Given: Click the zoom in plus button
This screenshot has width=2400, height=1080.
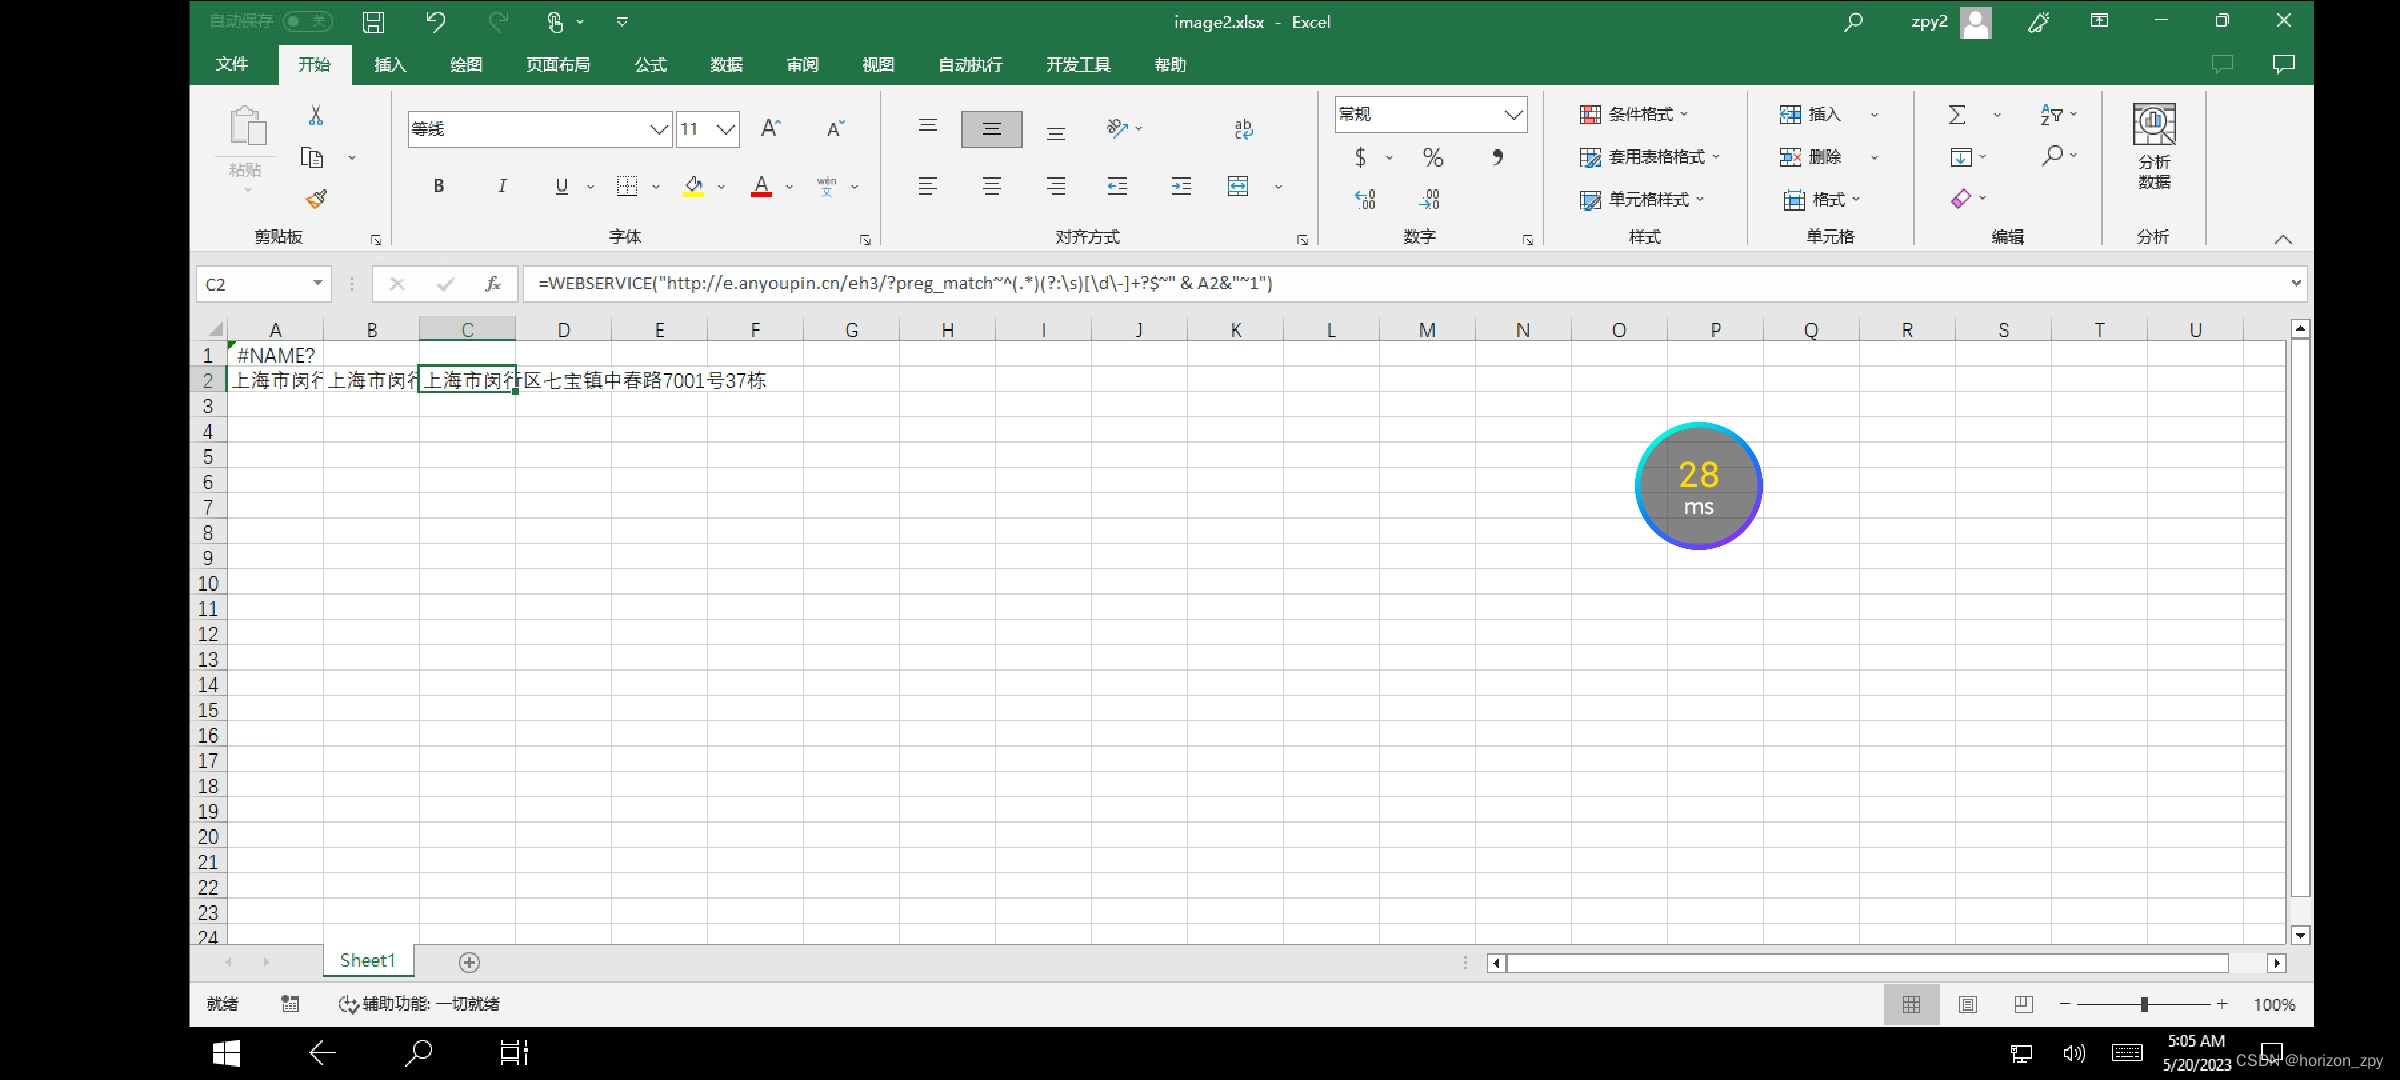Looking at the screenshot, I should (2222, 1004).
